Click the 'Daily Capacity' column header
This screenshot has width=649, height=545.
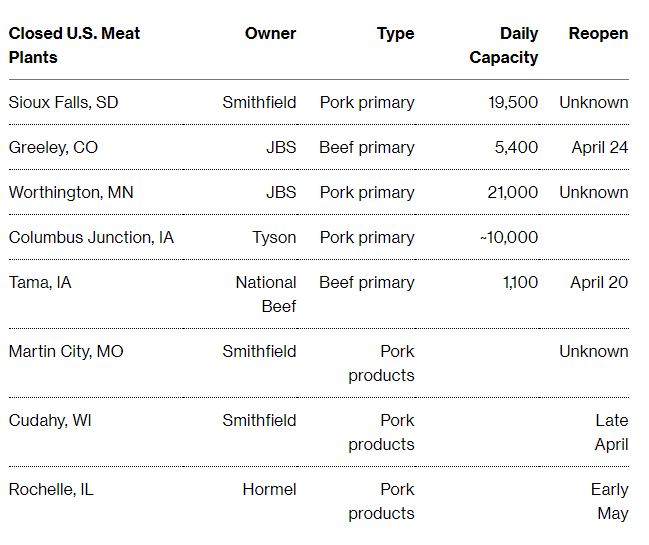(x=504, y=46)
